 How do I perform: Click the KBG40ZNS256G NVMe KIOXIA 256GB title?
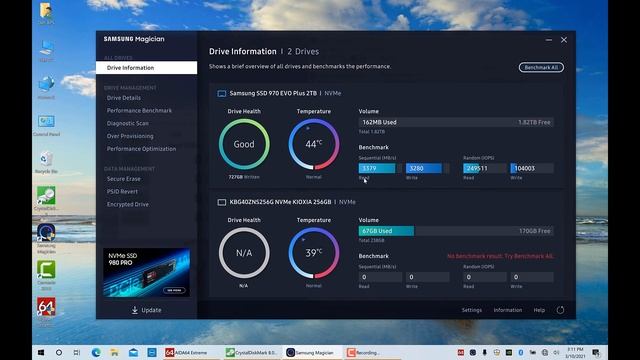[x=280, y=202]
